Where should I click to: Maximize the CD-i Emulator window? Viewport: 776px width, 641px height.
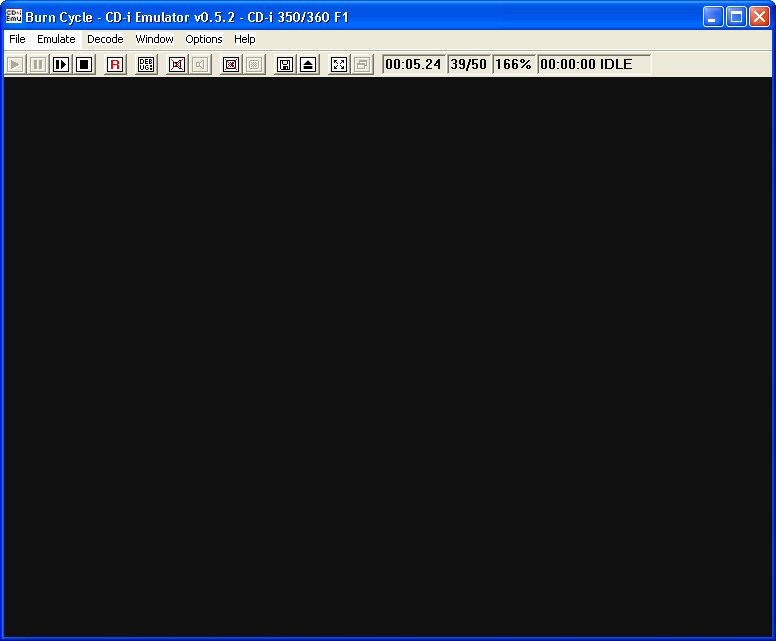736,17
